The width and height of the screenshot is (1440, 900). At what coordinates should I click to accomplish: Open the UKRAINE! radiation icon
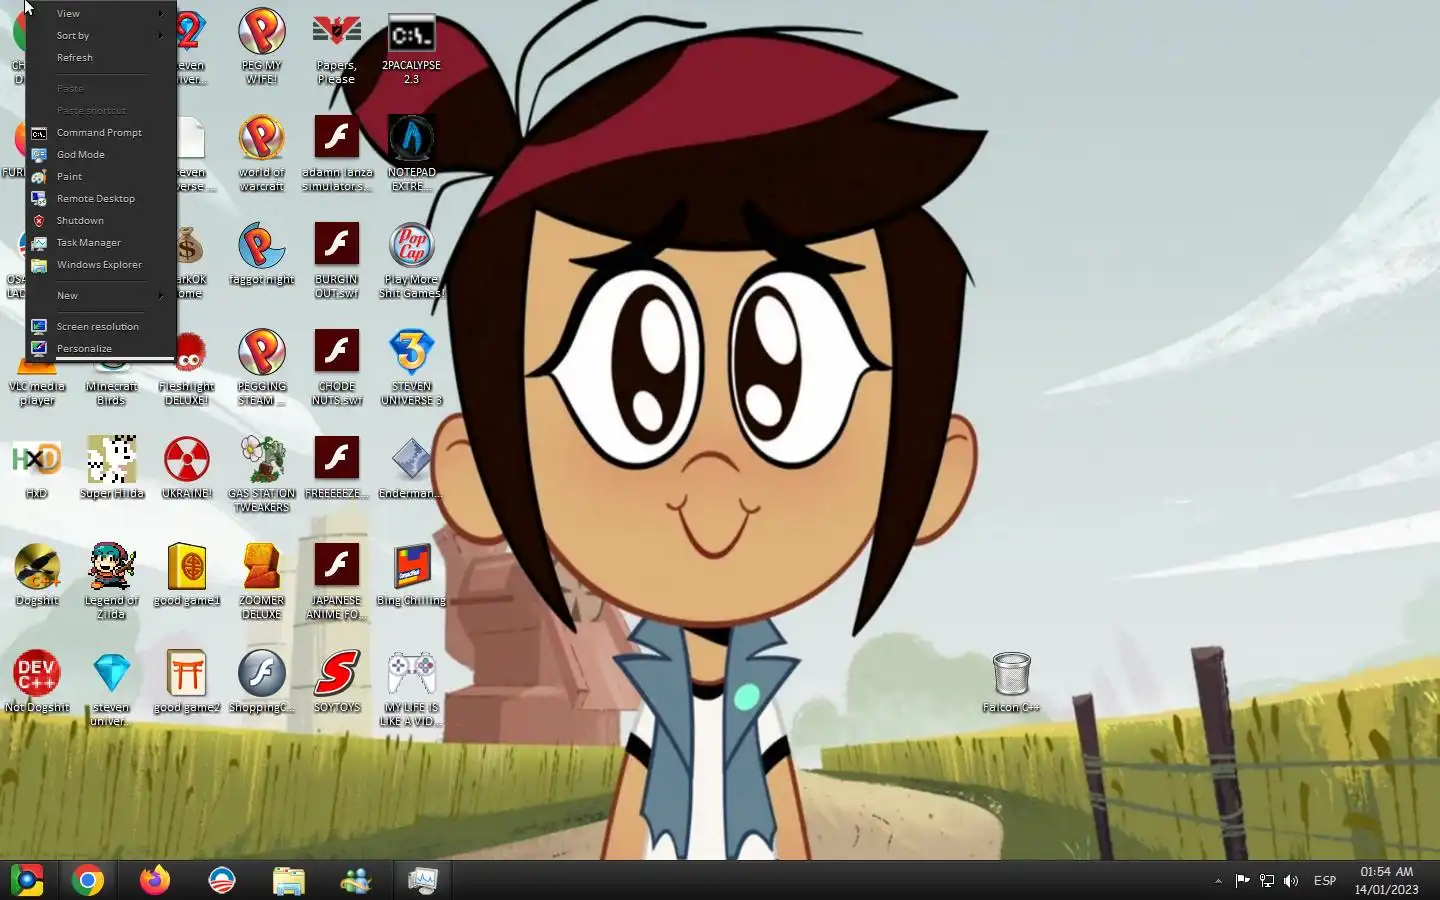[x=186, y=467]
